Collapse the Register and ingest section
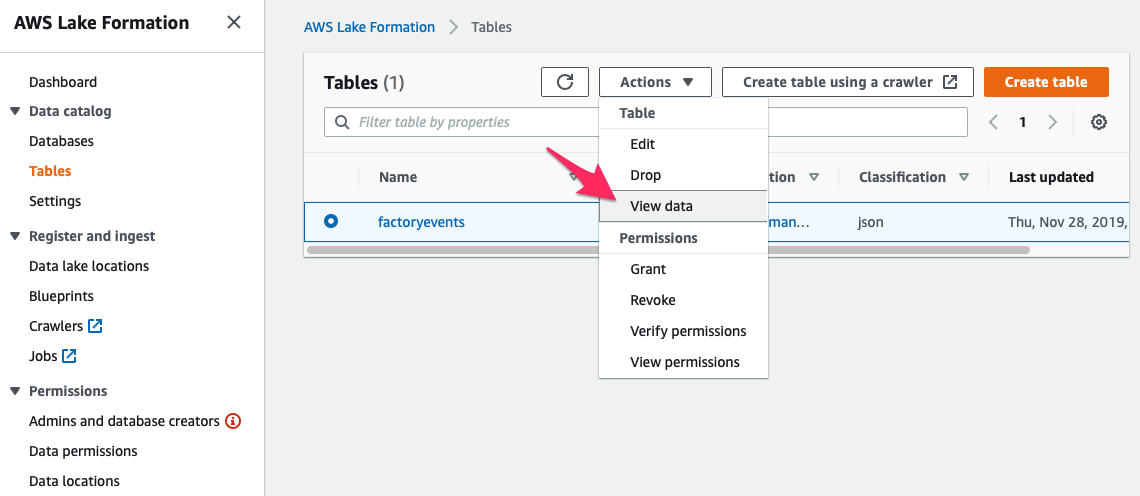 (x=15, y=236)
